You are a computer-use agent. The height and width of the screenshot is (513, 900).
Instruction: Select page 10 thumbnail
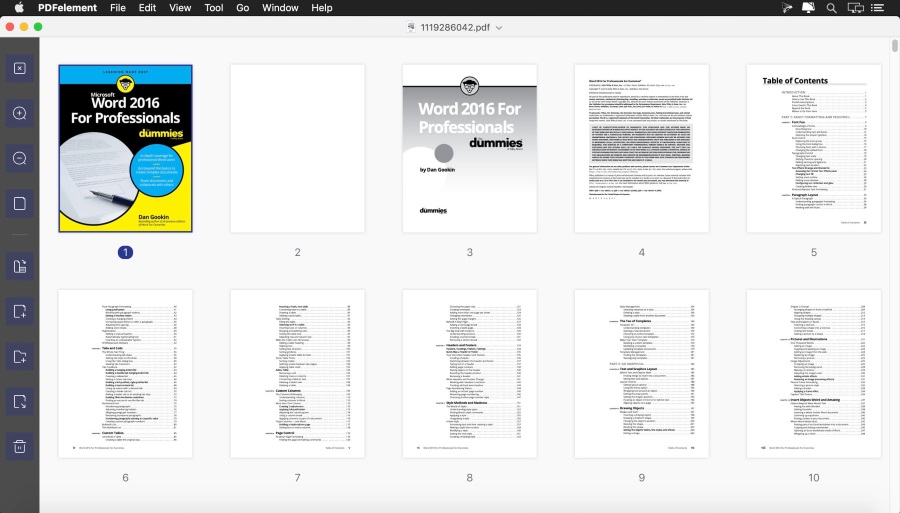814,374
